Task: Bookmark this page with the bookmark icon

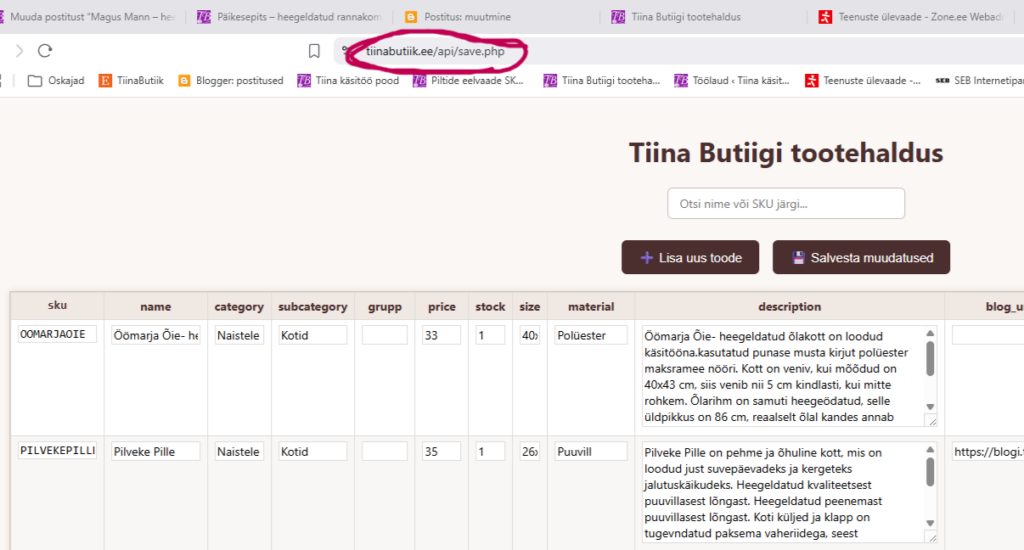Action: click(314, 51)
